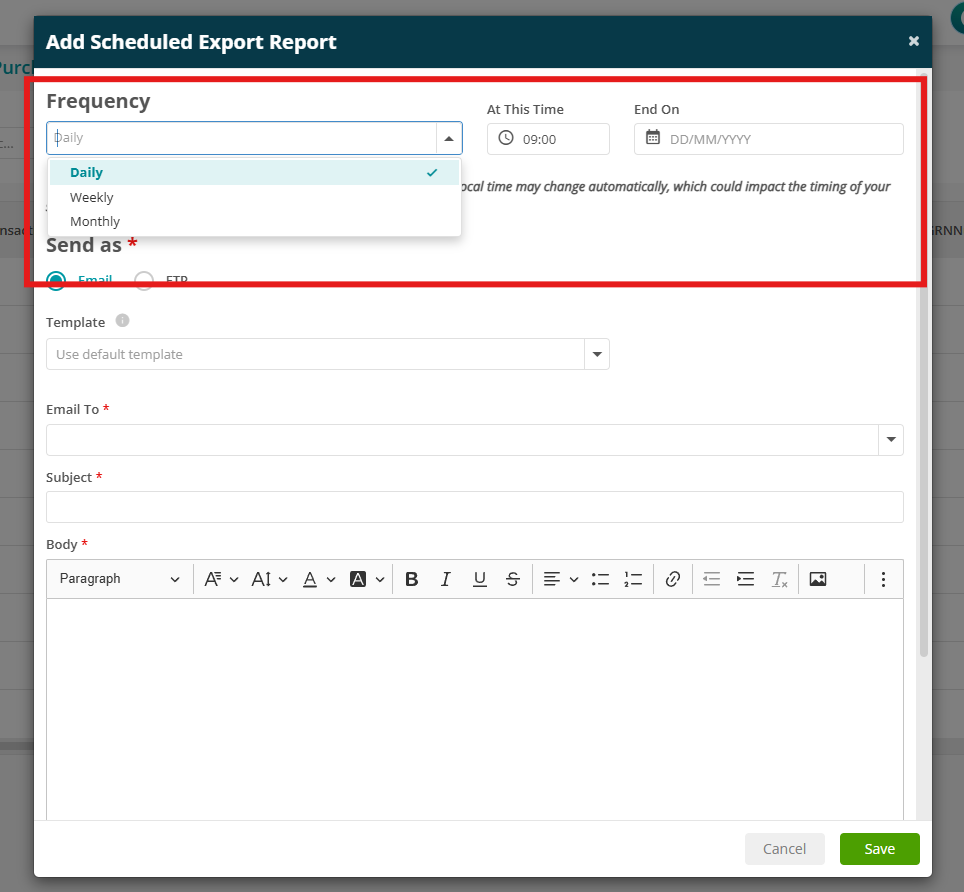The image size is (964, 892).
Task: Open the calendar icon for End On
Action: 653,138
